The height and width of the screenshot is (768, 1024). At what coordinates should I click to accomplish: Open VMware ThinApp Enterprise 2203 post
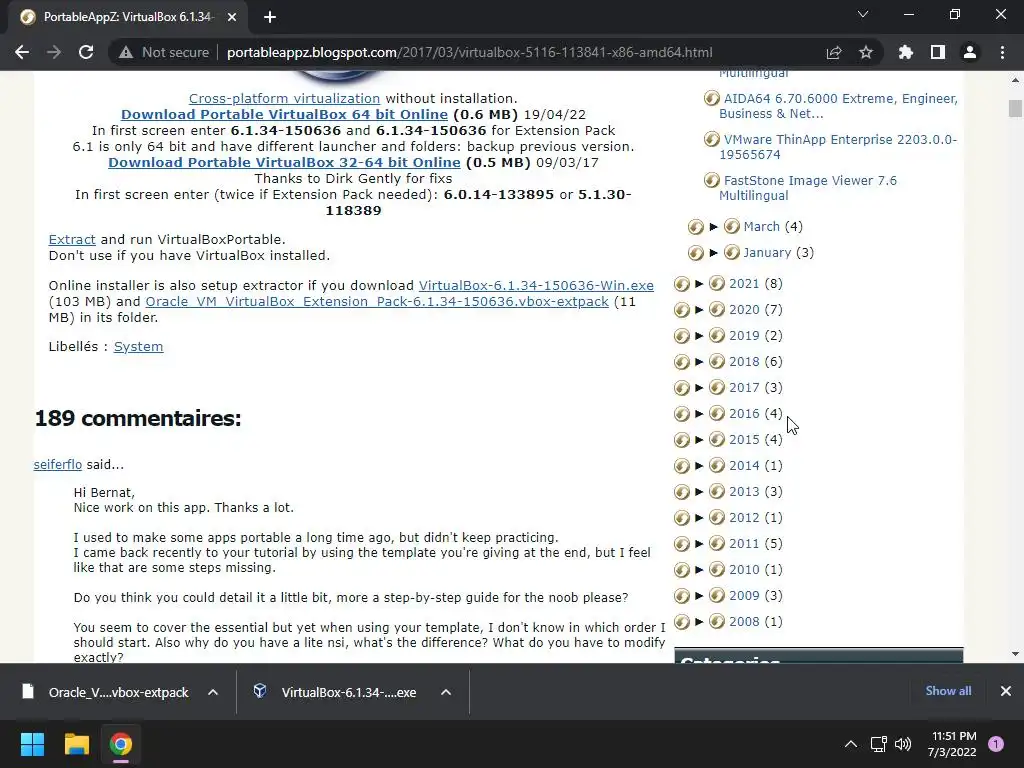coord(838,147)
